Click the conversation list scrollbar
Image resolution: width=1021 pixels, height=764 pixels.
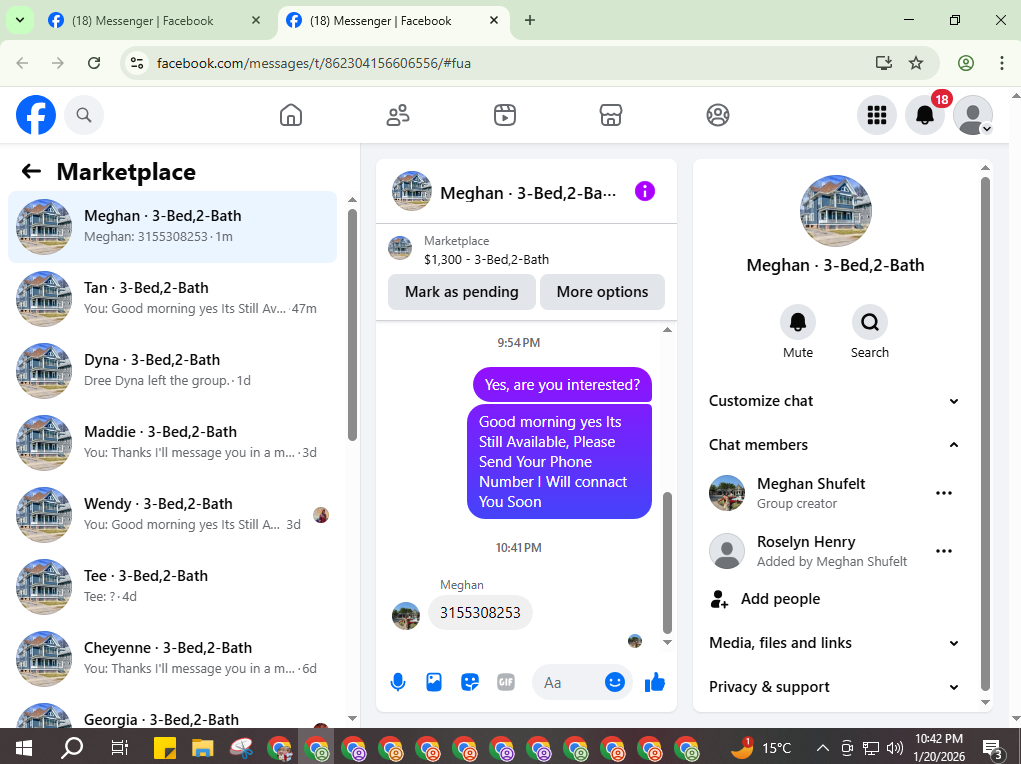pos(352,326)
